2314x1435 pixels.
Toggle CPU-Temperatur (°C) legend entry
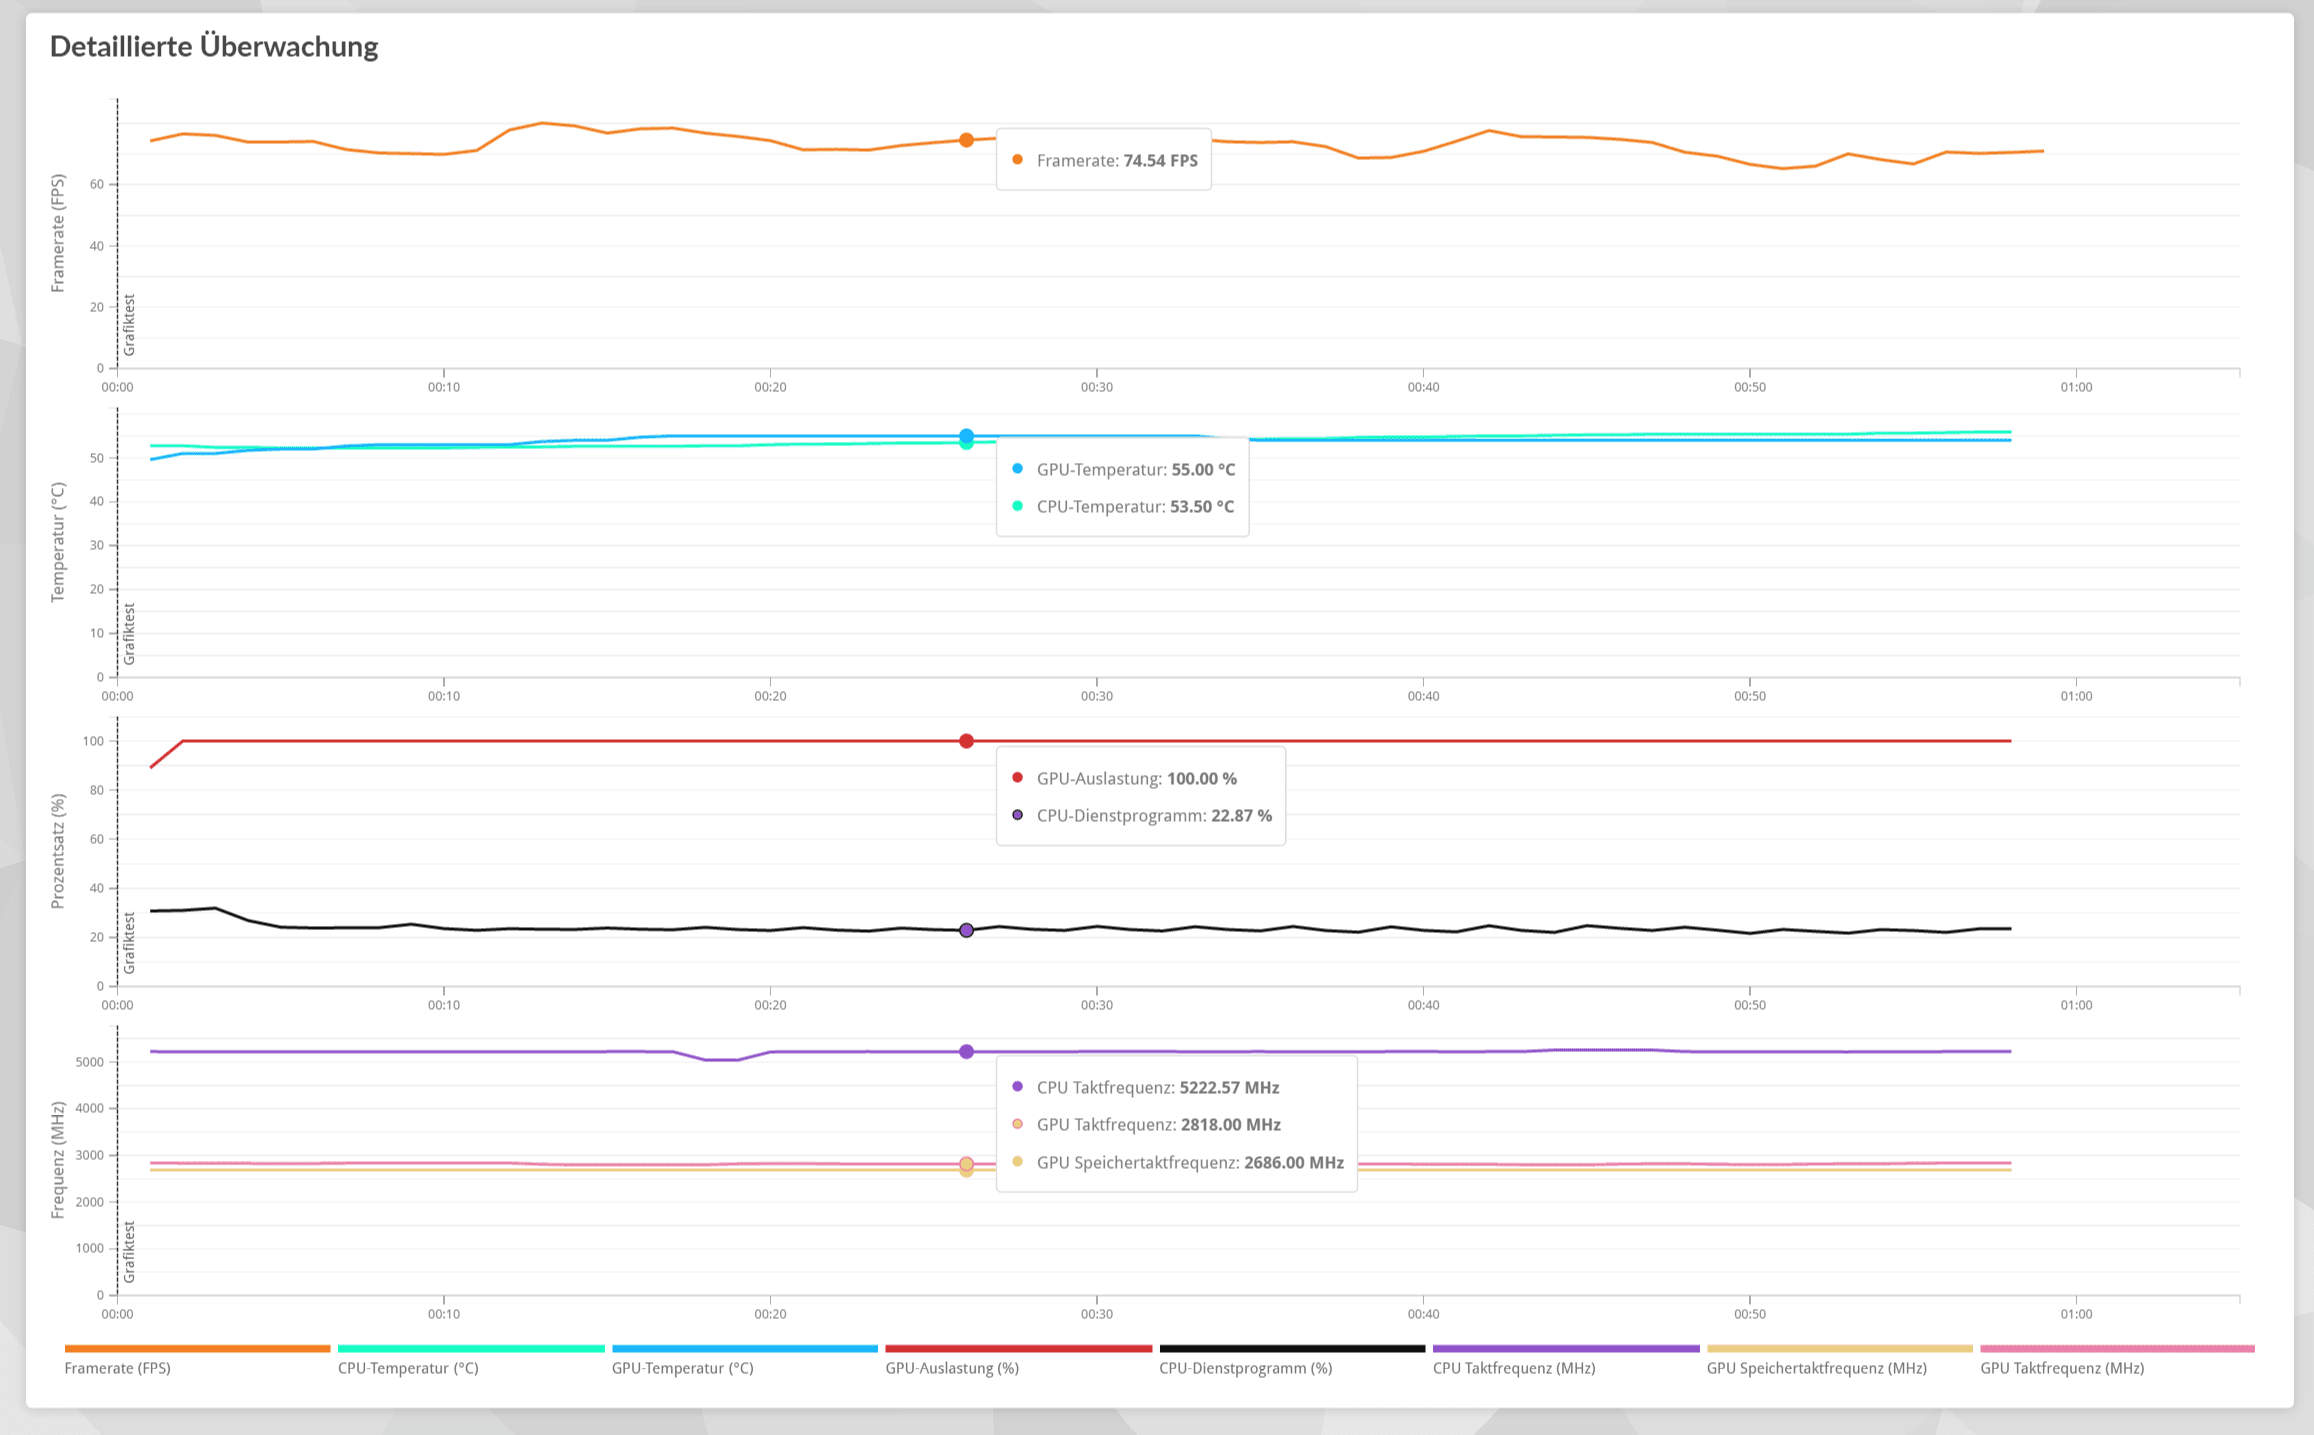point(408,1368)
